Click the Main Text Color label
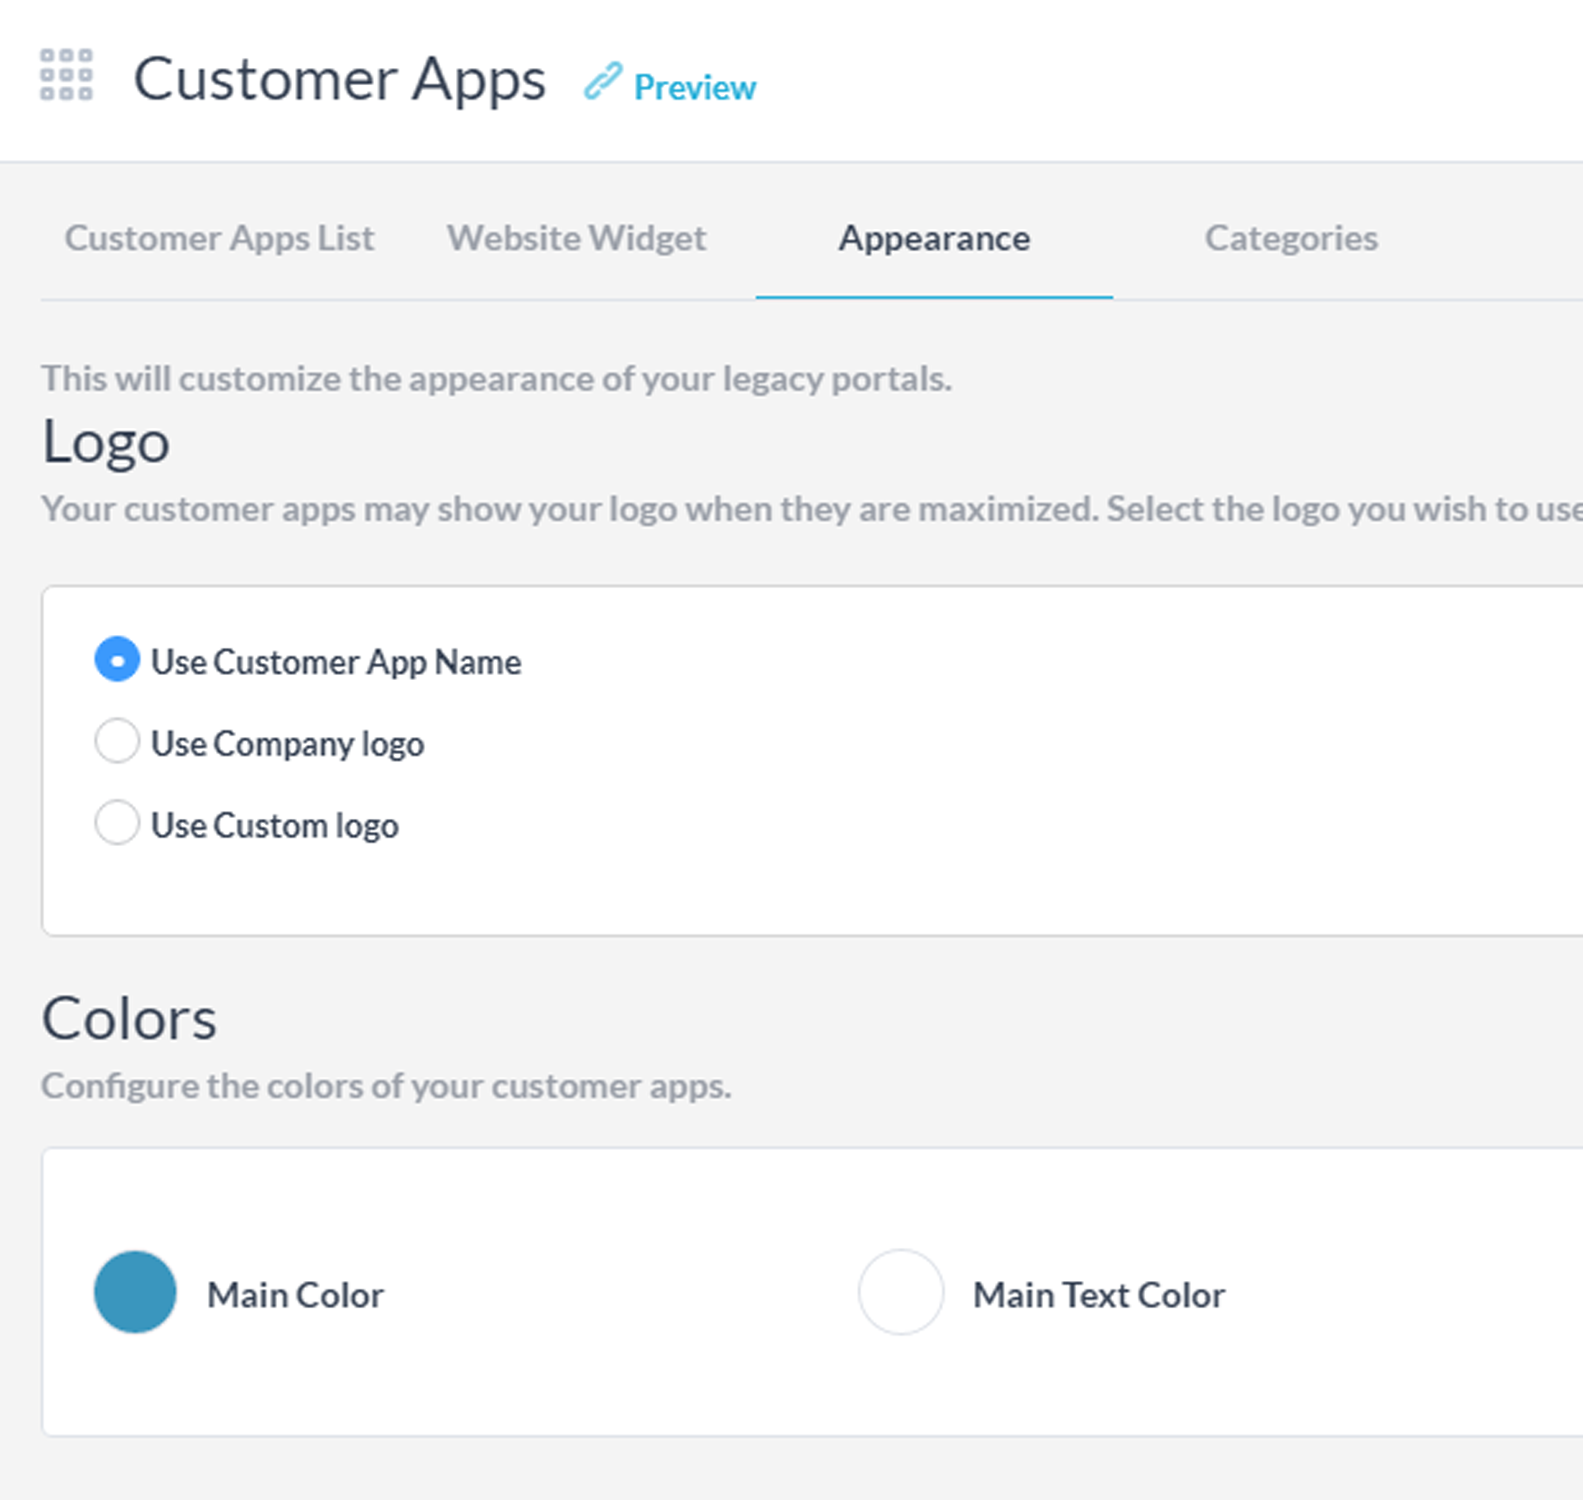 1099,1295
